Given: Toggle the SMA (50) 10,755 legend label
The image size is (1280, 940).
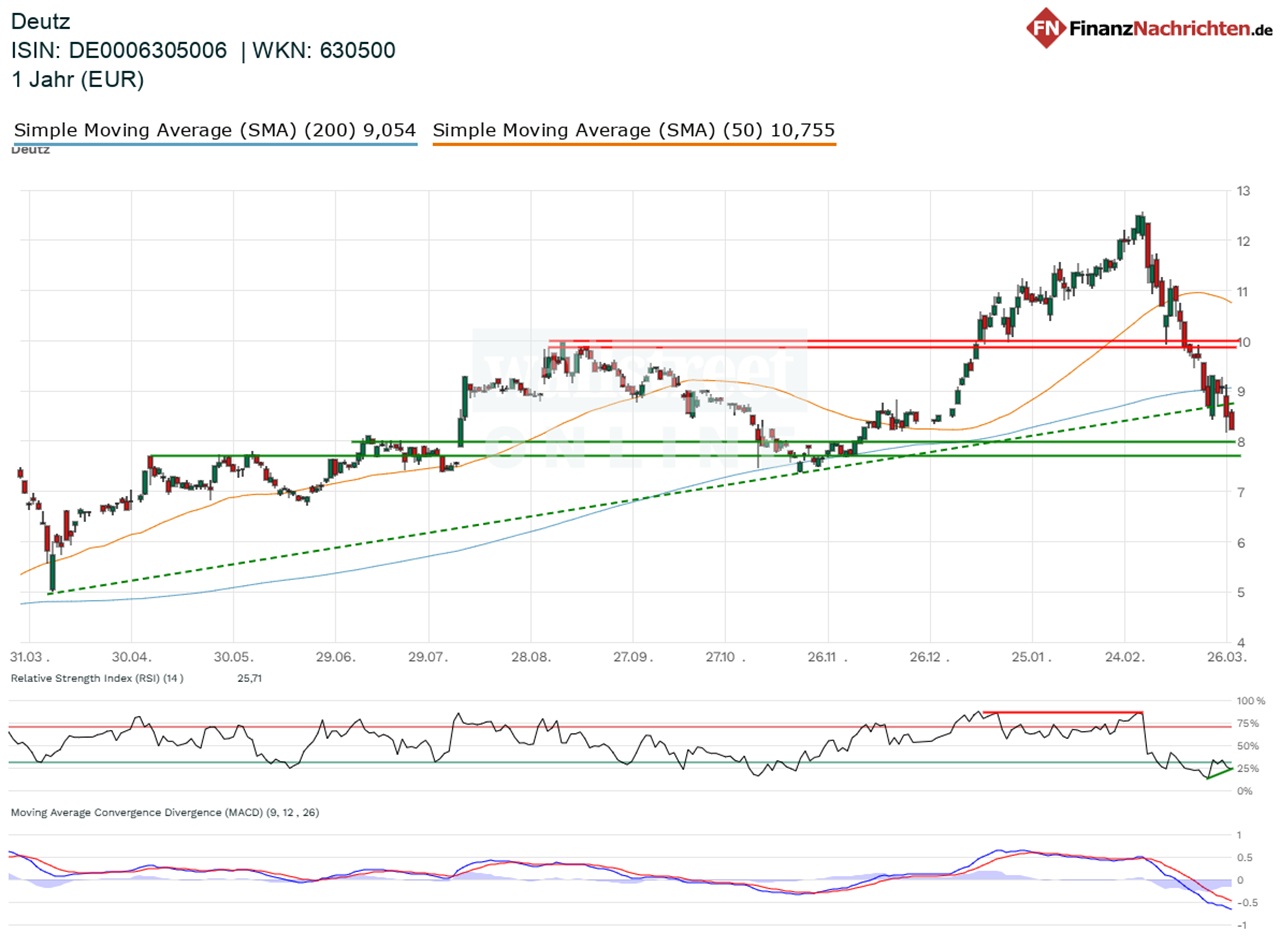Looking at the screenshot, I should pyautogui.click(x=634, y=130).
